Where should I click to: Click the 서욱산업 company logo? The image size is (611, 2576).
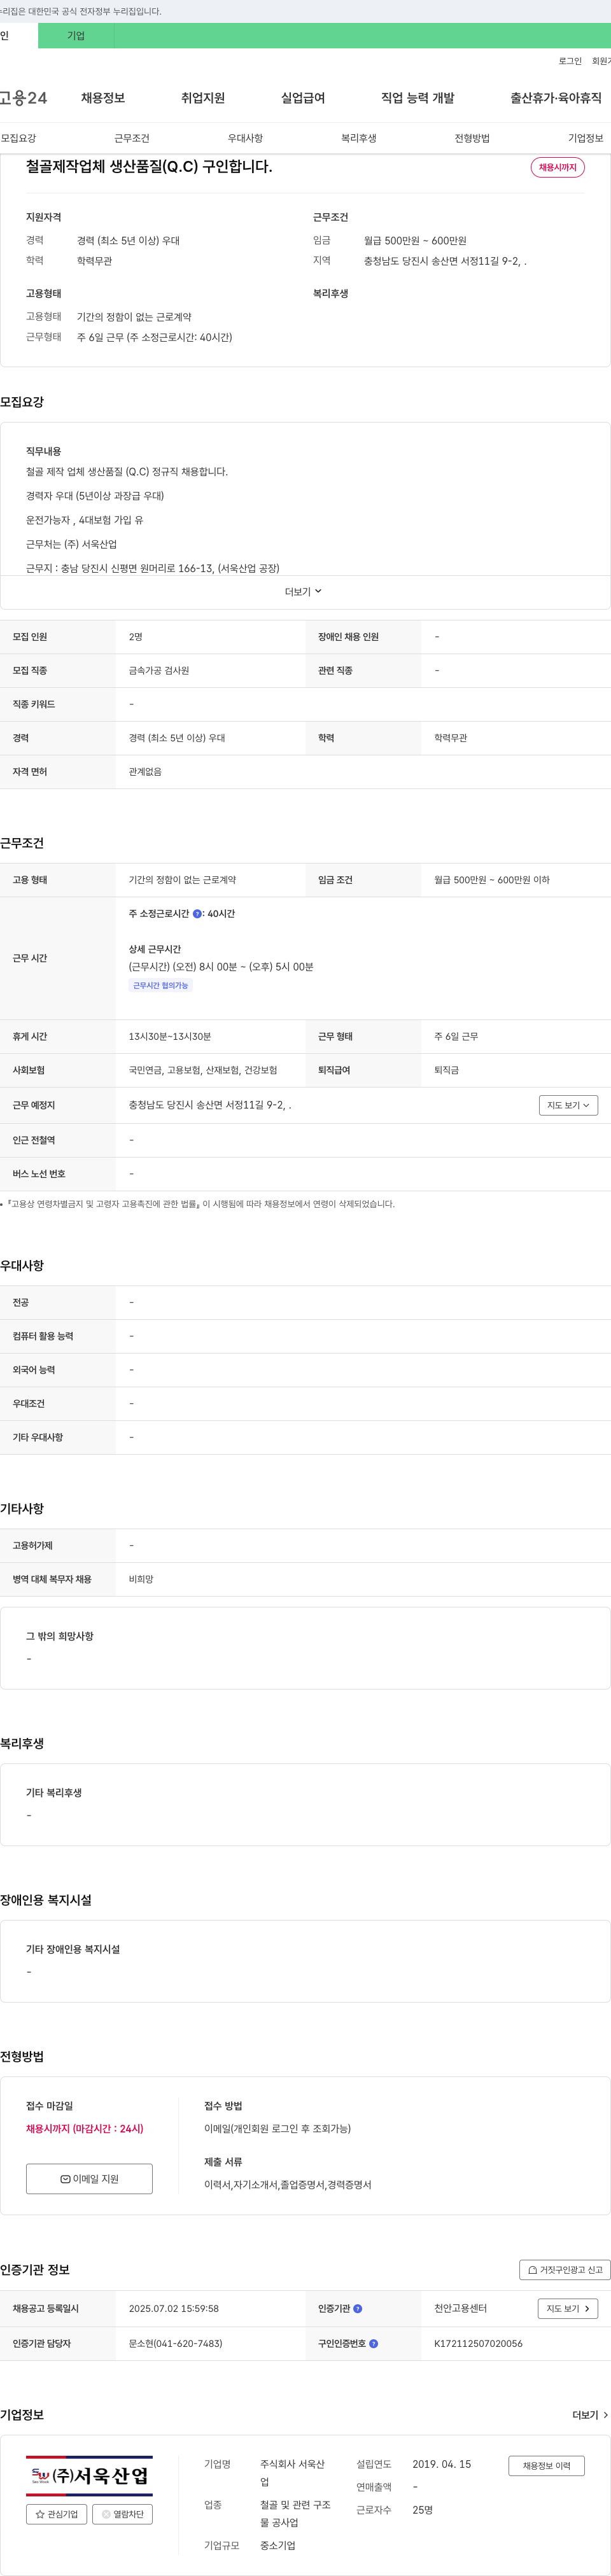[x=89, y=2477]
